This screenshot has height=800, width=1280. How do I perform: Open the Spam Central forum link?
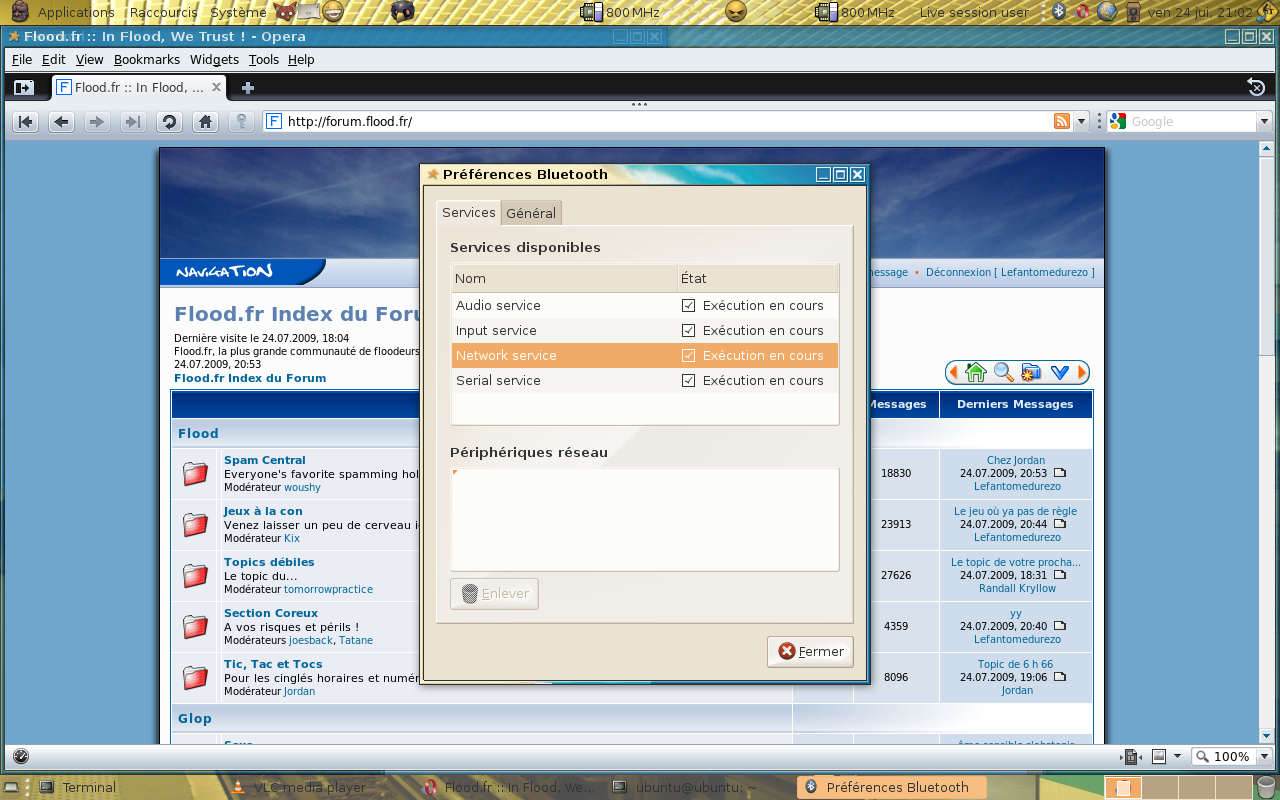pos(265,460)
